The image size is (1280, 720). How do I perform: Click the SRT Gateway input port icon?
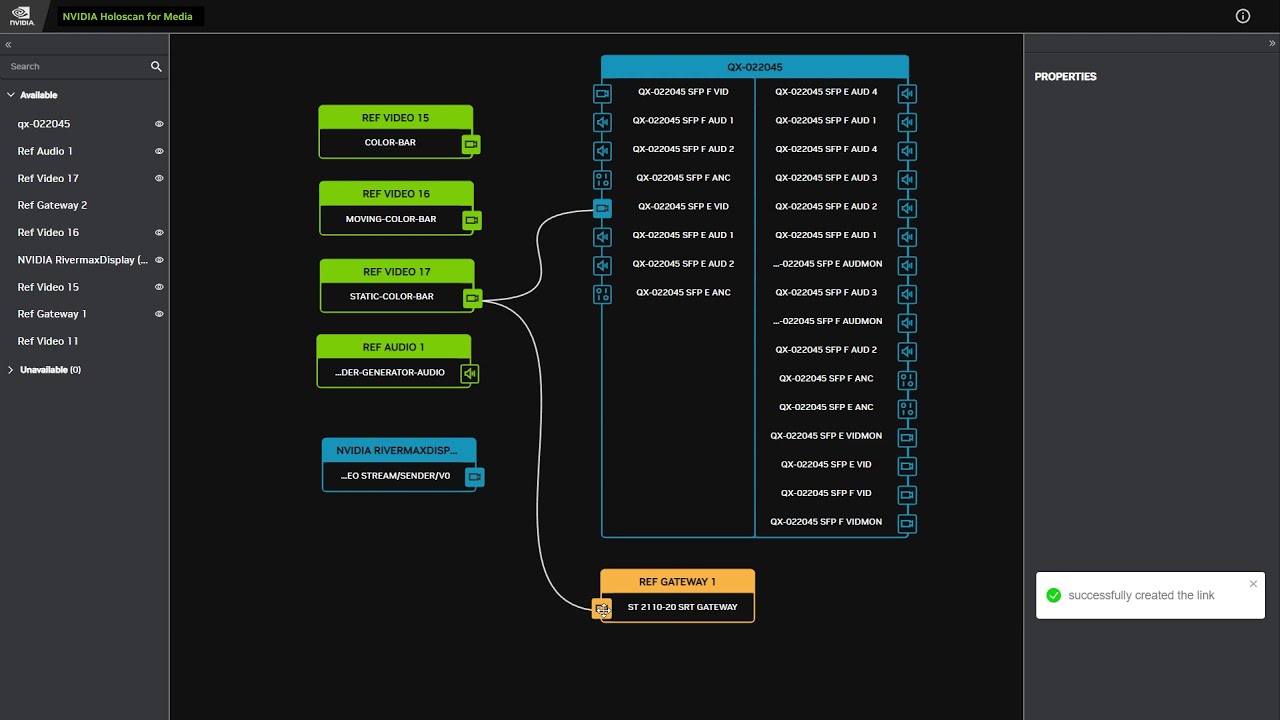click(x=602, y=608)
